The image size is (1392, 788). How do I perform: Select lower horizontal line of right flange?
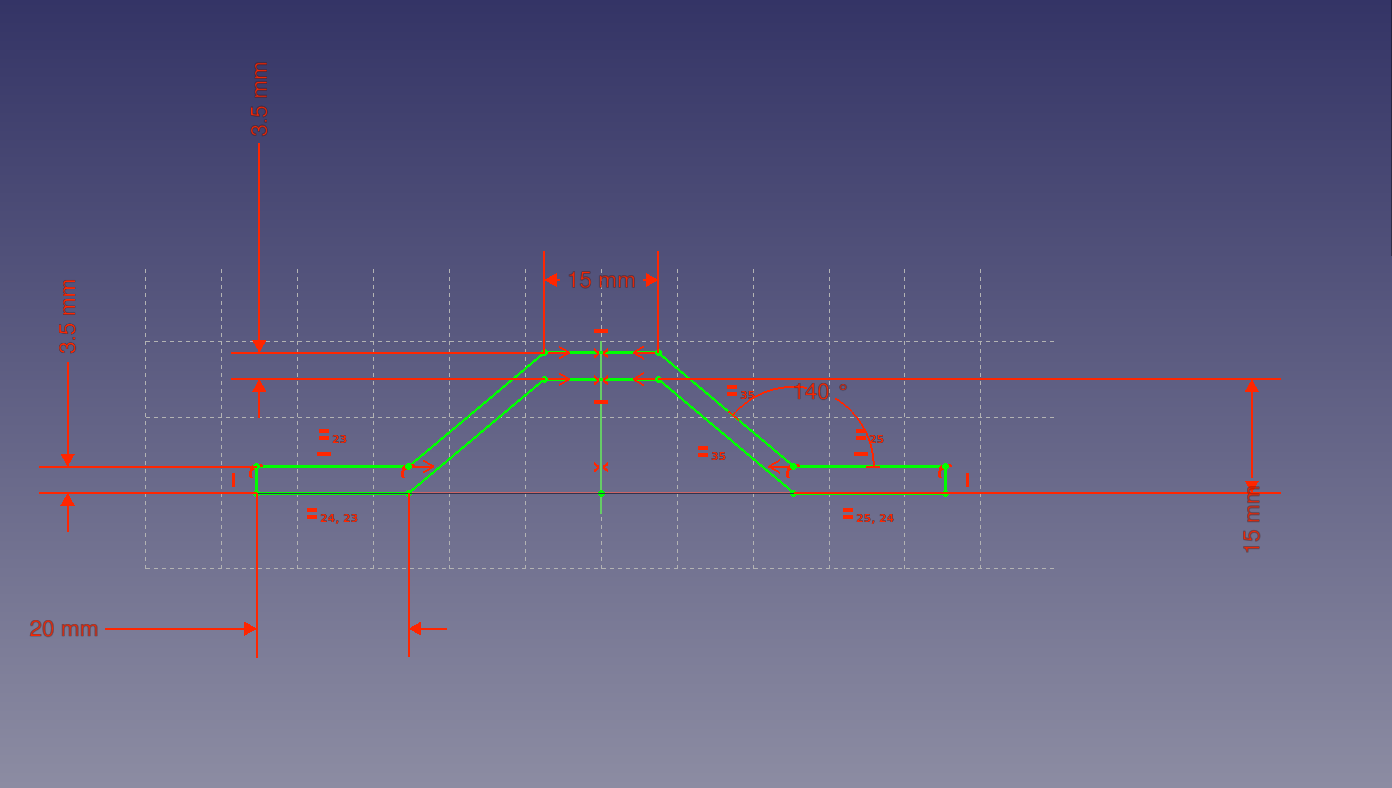click(869, 494)
